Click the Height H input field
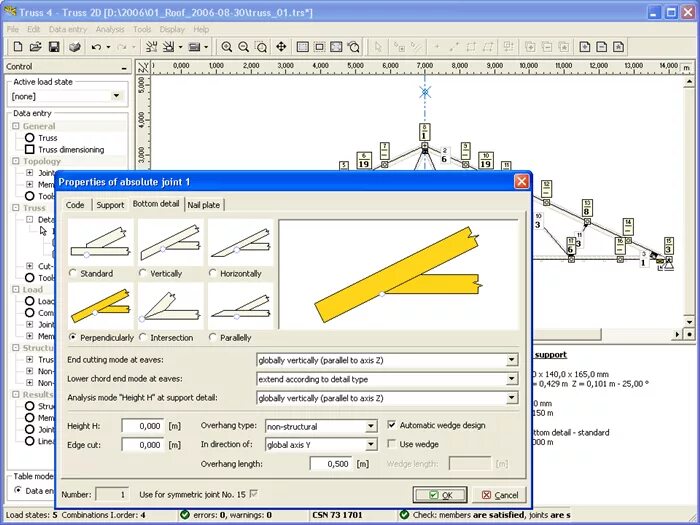Viewport: 700px width, 525px height. 143,426
